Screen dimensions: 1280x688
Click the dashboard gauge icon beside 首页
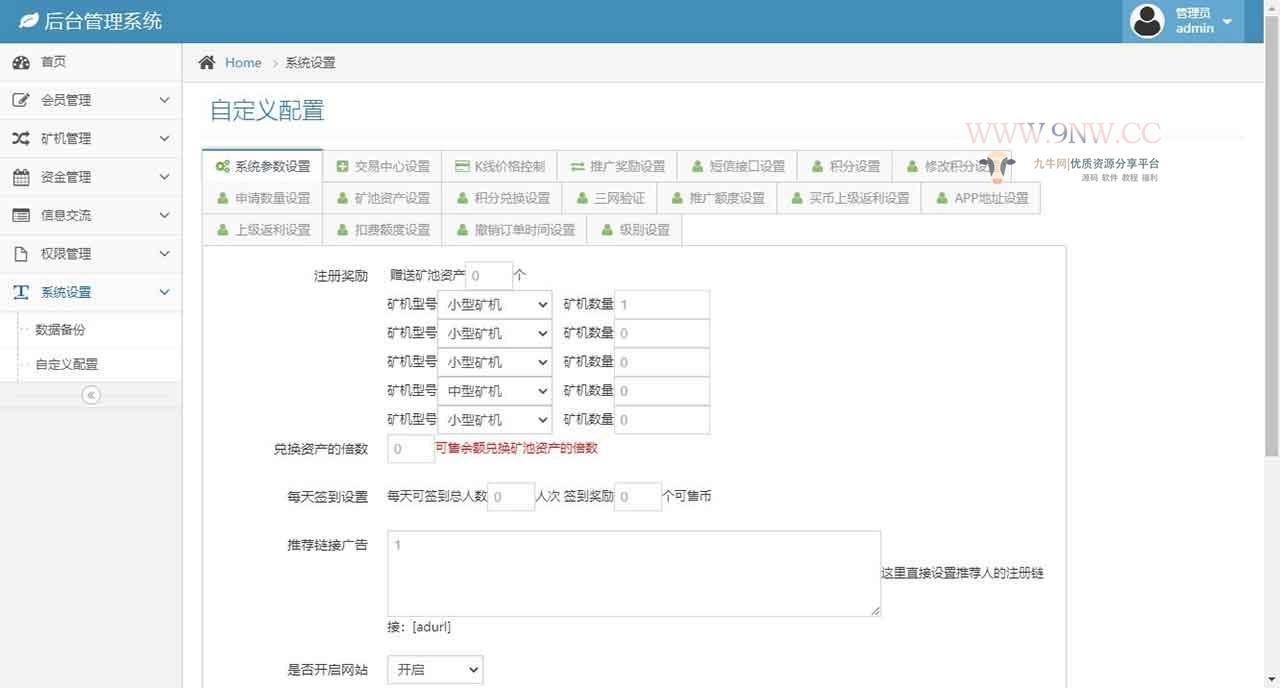pyautogui.click(x=22, y=62)
